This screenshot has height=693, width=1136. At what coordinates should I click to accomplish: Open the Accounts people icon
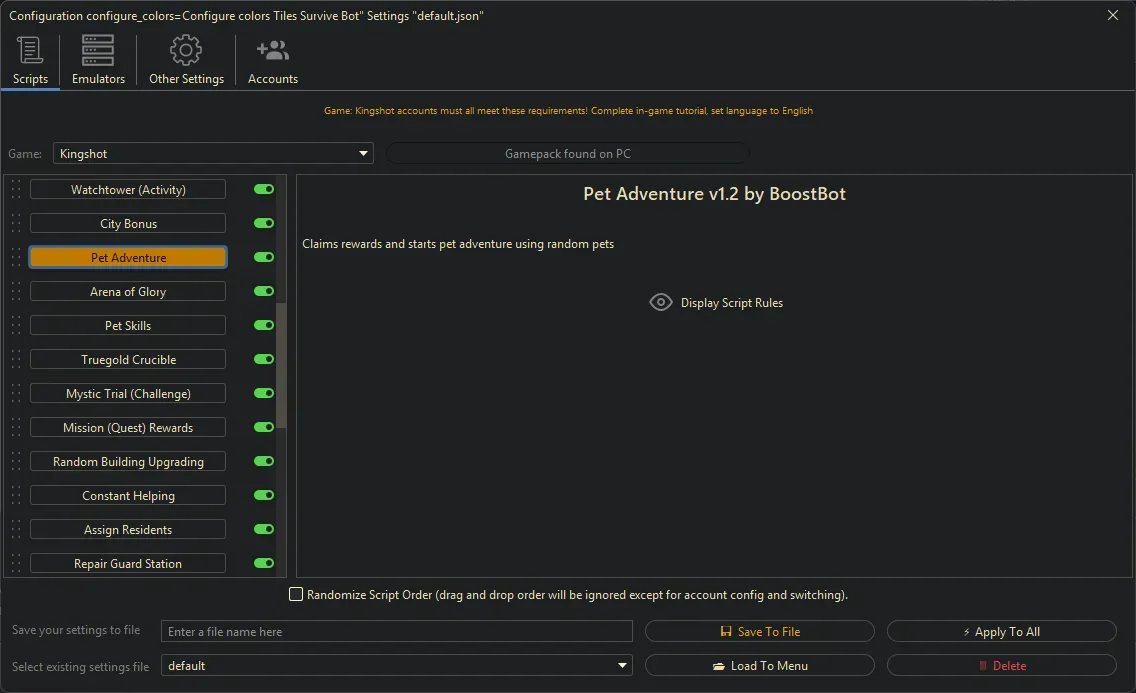pyautogui.click(x=272, y=50)
